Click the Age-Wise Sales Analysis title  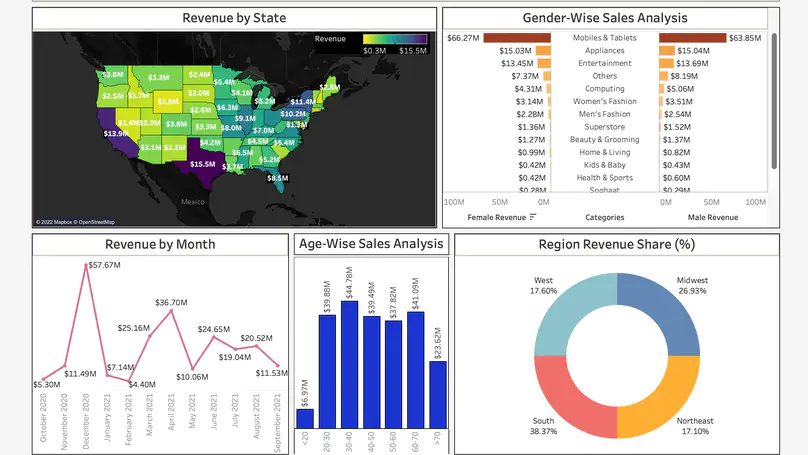[371, 244]
